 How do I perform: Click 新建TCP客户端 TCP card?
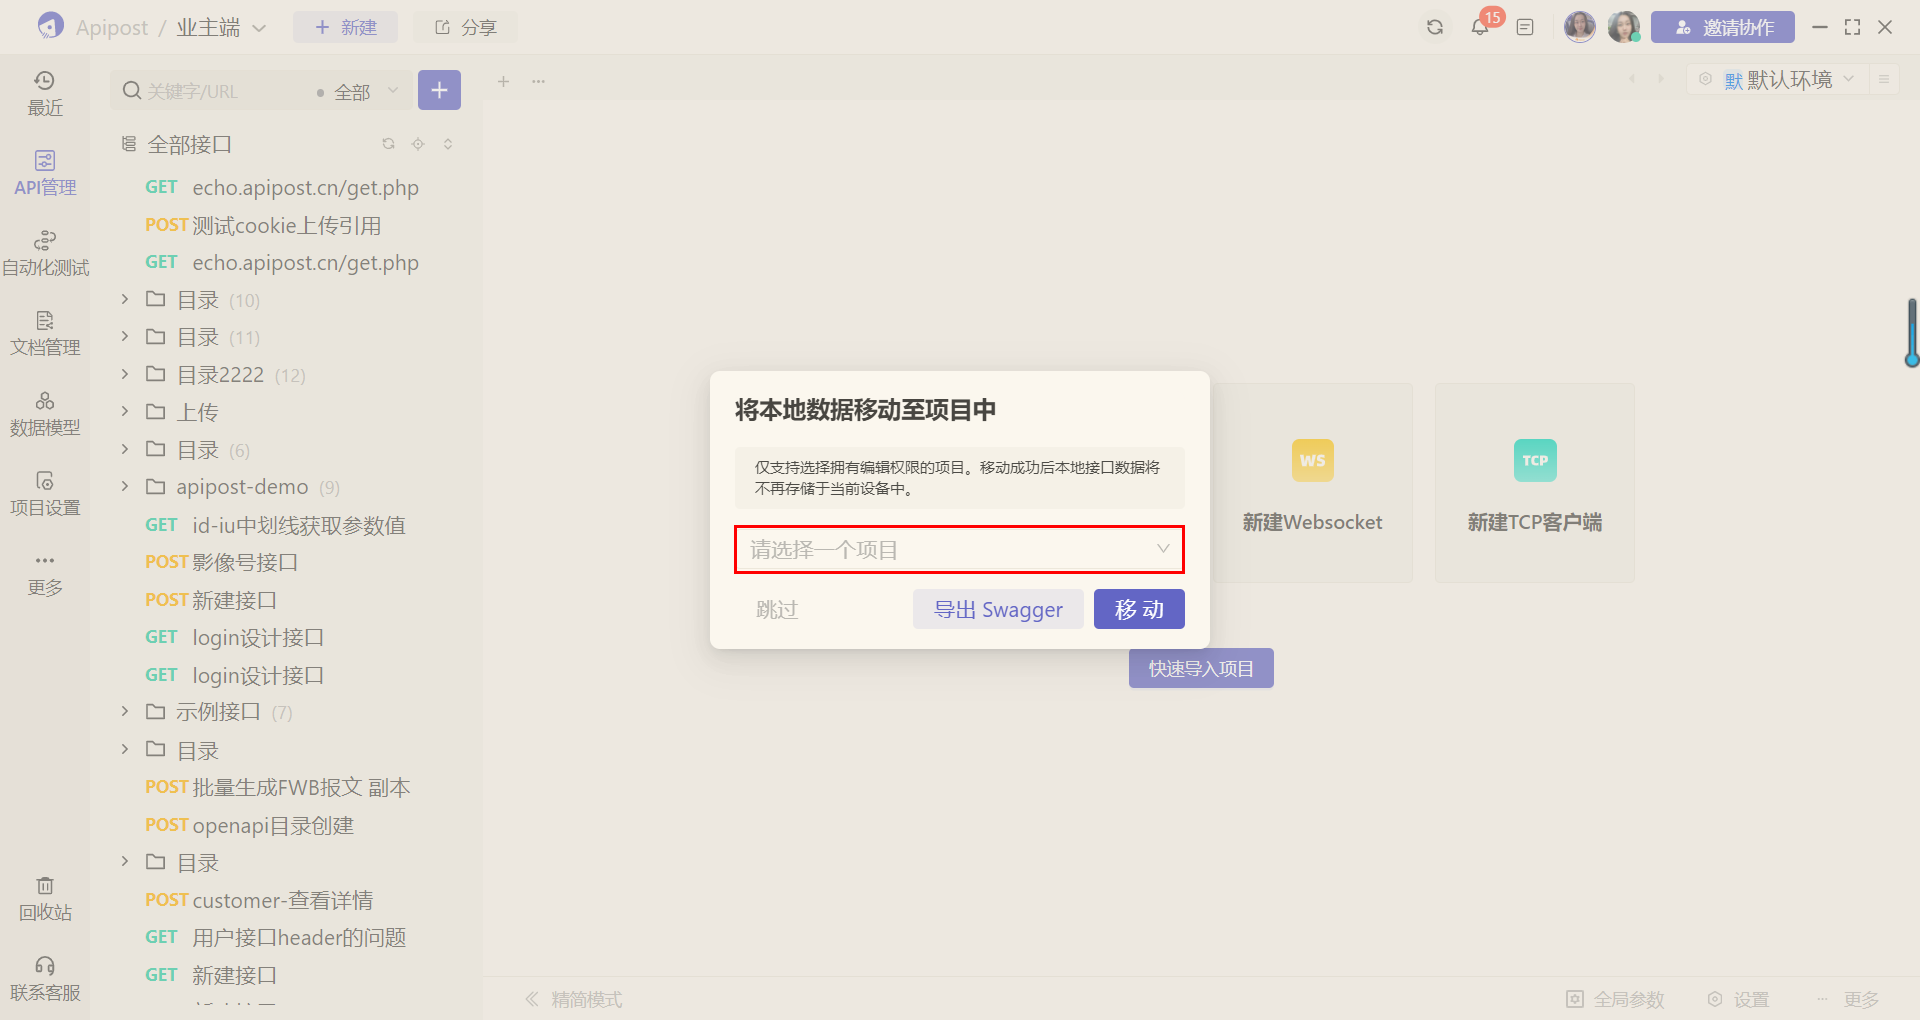pos(1535,483)
